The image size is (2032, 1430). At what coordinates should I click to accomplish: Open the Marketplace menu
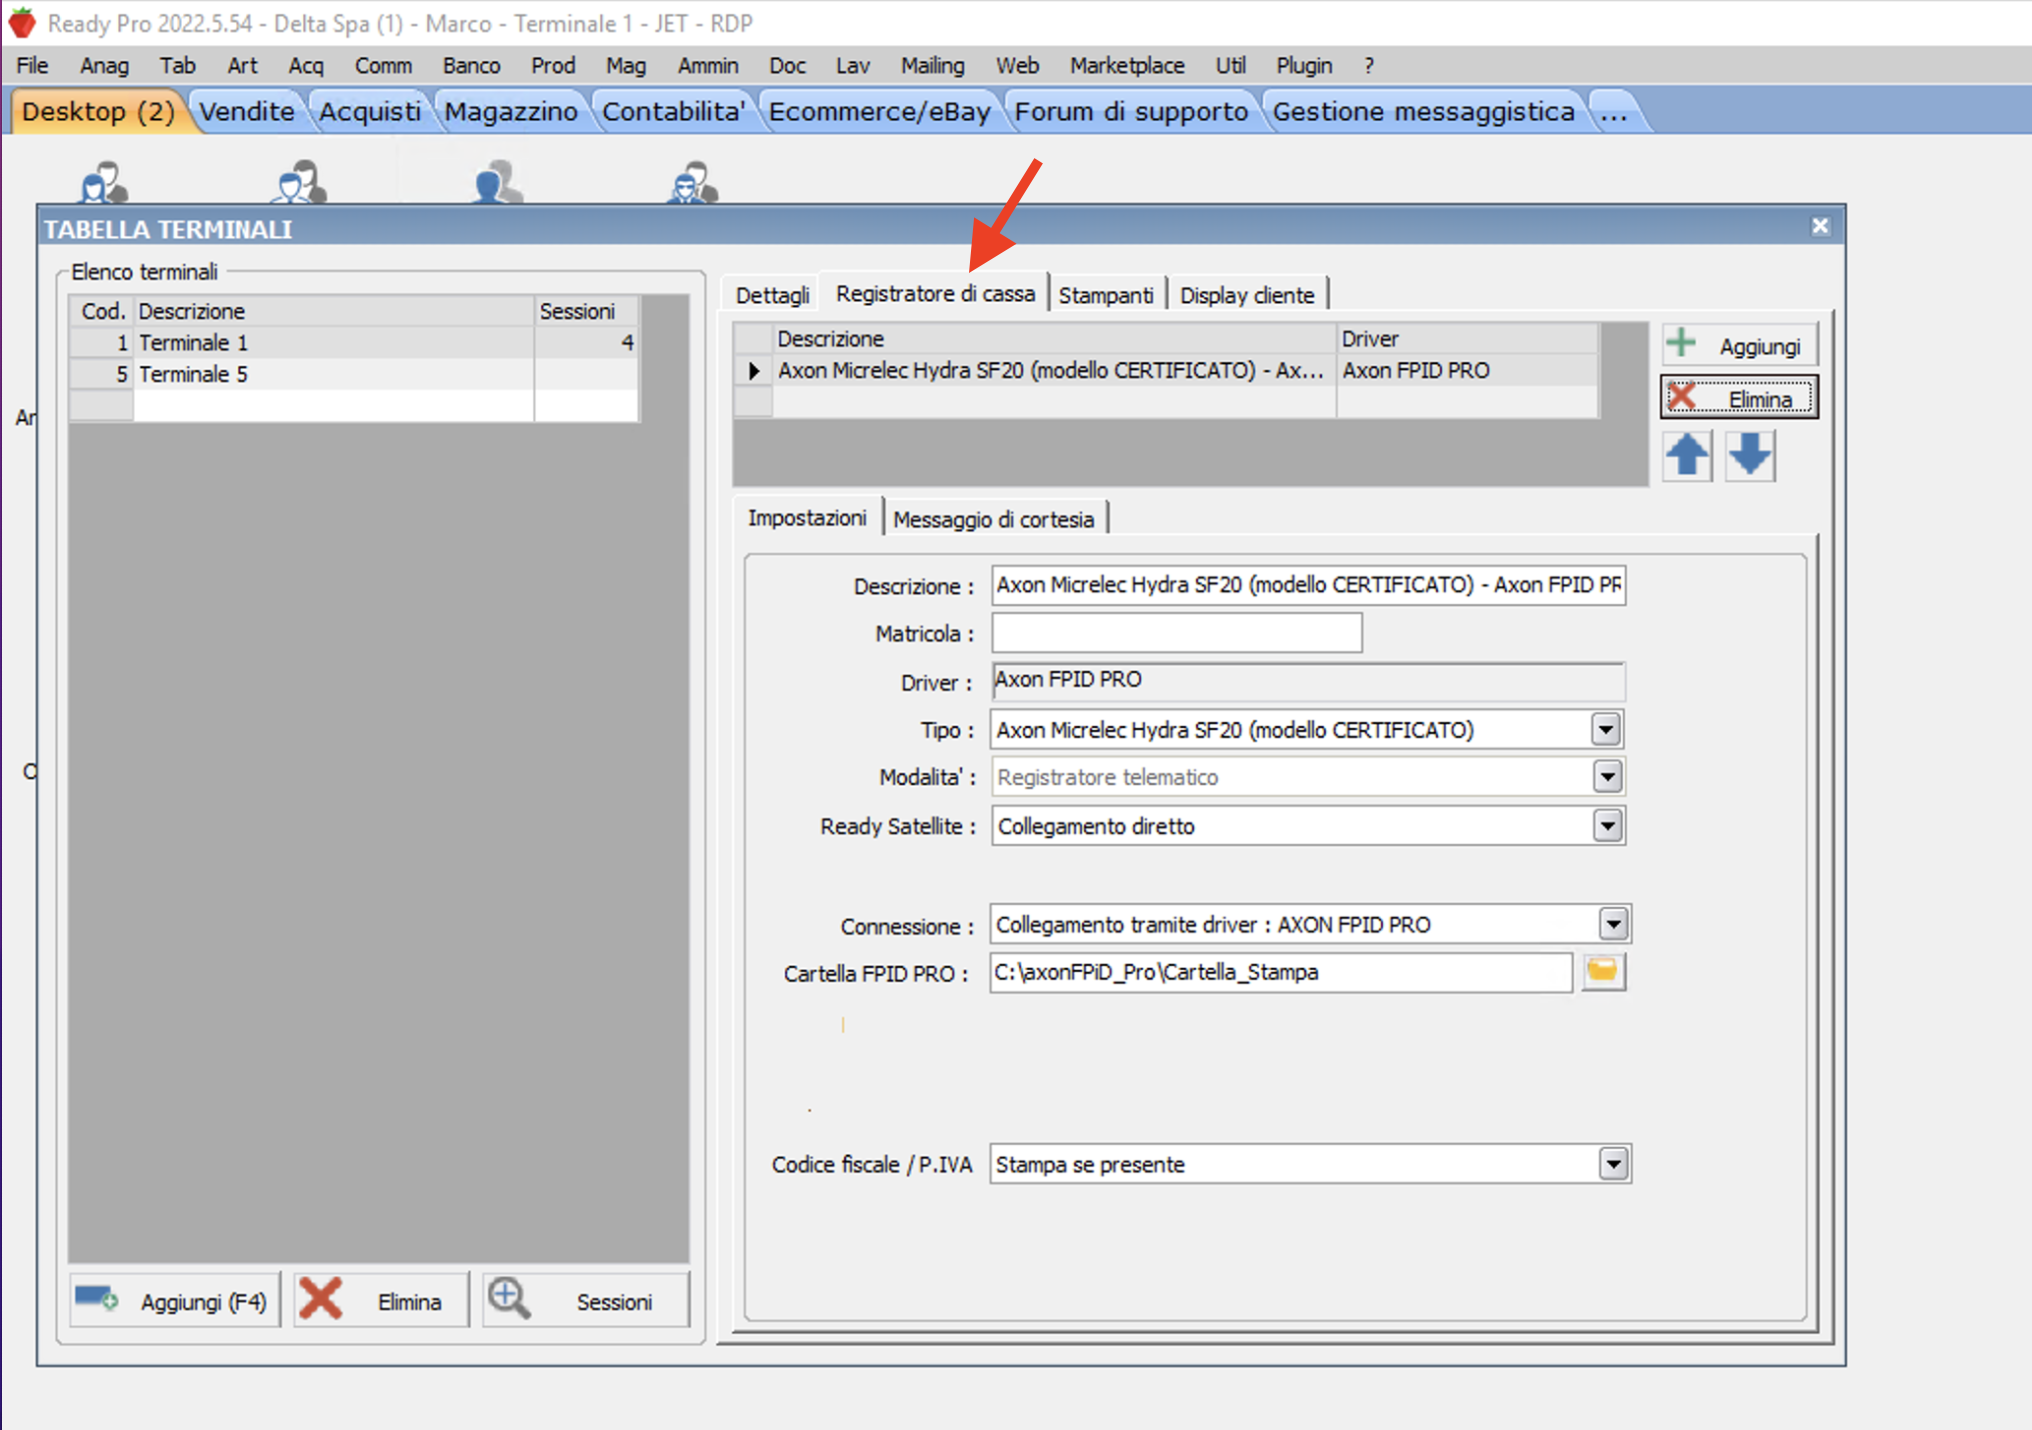(x=1127, y=65)
